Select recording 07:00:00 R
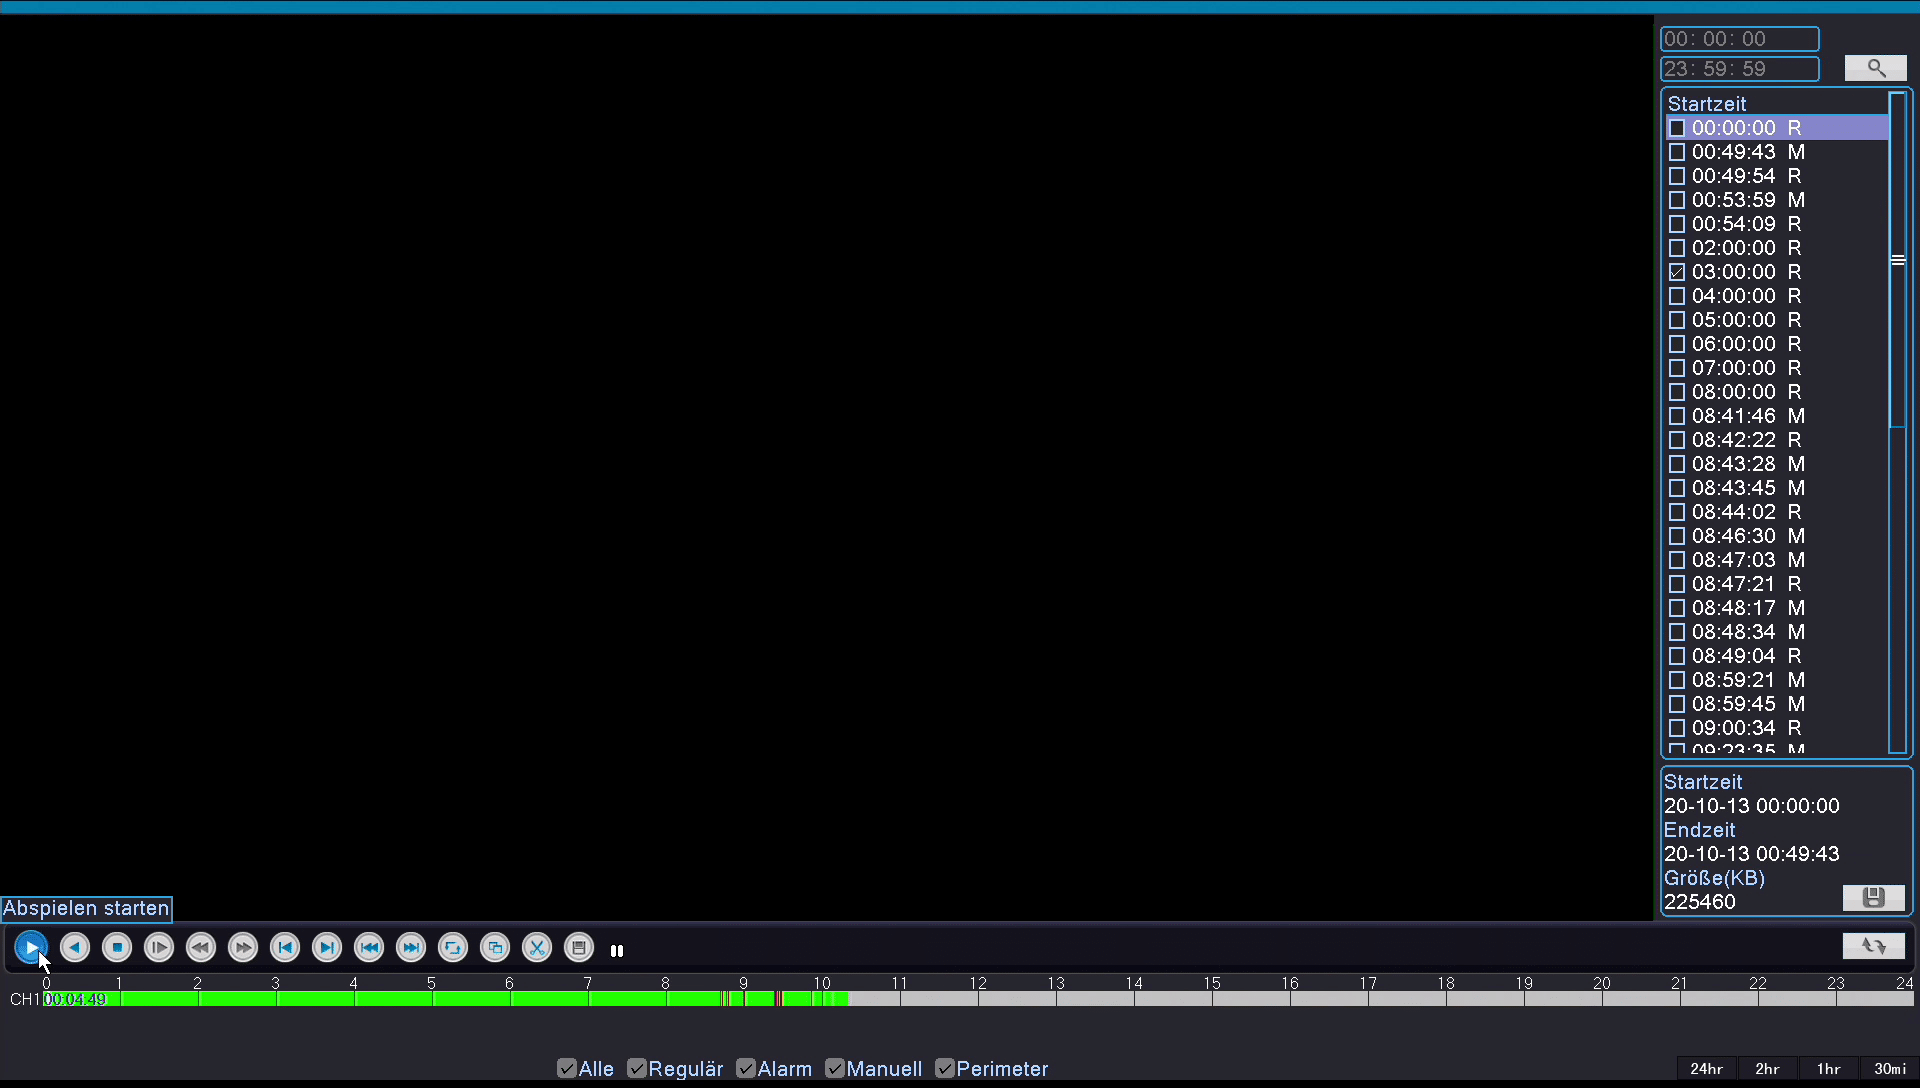This screenshot has width=1920, height=1088. pos(1777,368)
